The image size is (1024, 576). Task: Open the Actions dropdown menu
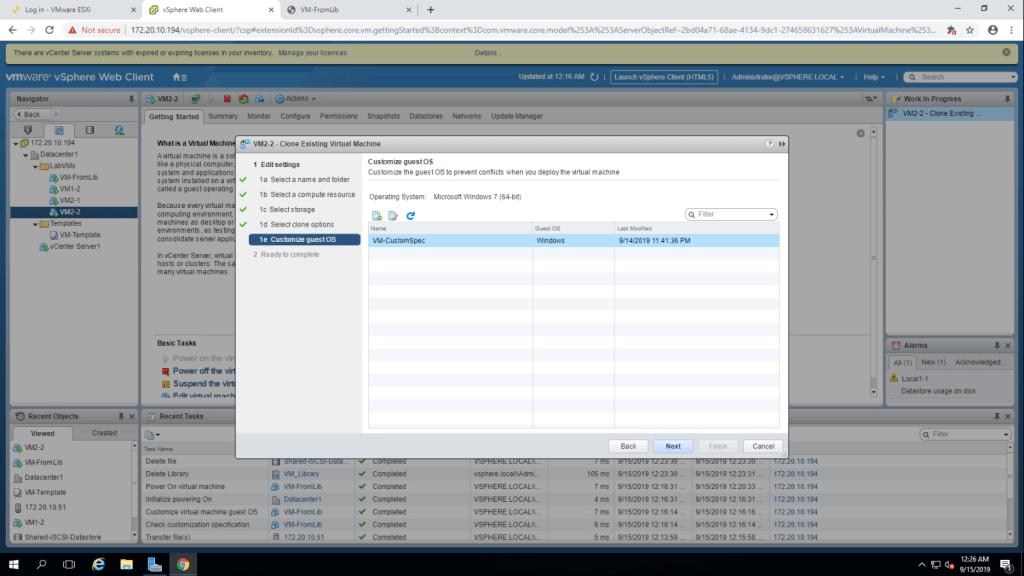coord(297,99)
